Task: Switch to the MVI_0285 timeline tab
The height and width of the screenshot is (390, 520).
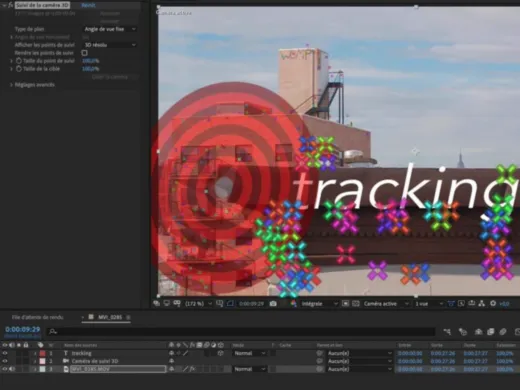Action: pos(110,317)
